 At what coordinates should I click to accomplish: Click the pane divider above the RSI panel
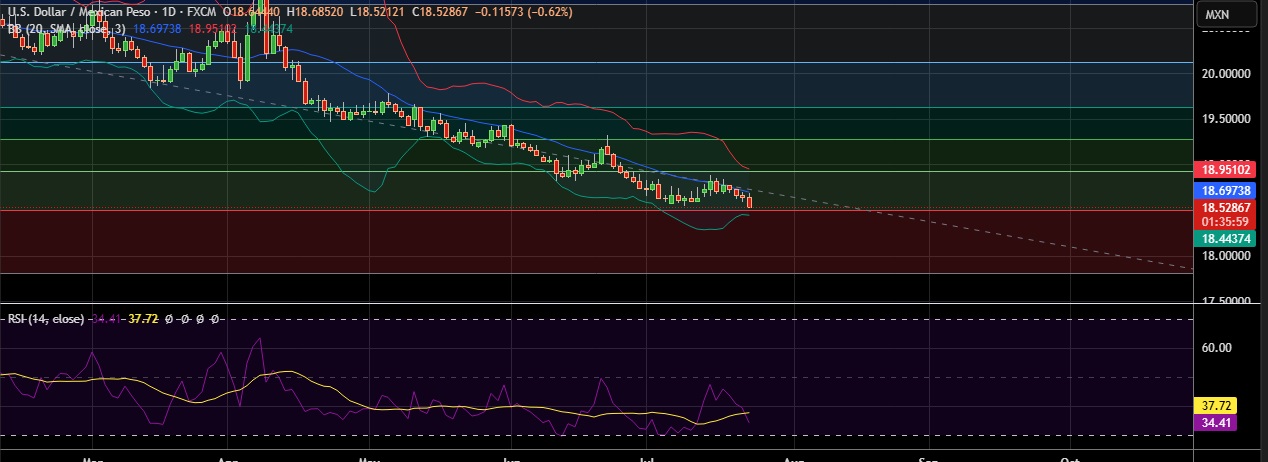(600, 301)
